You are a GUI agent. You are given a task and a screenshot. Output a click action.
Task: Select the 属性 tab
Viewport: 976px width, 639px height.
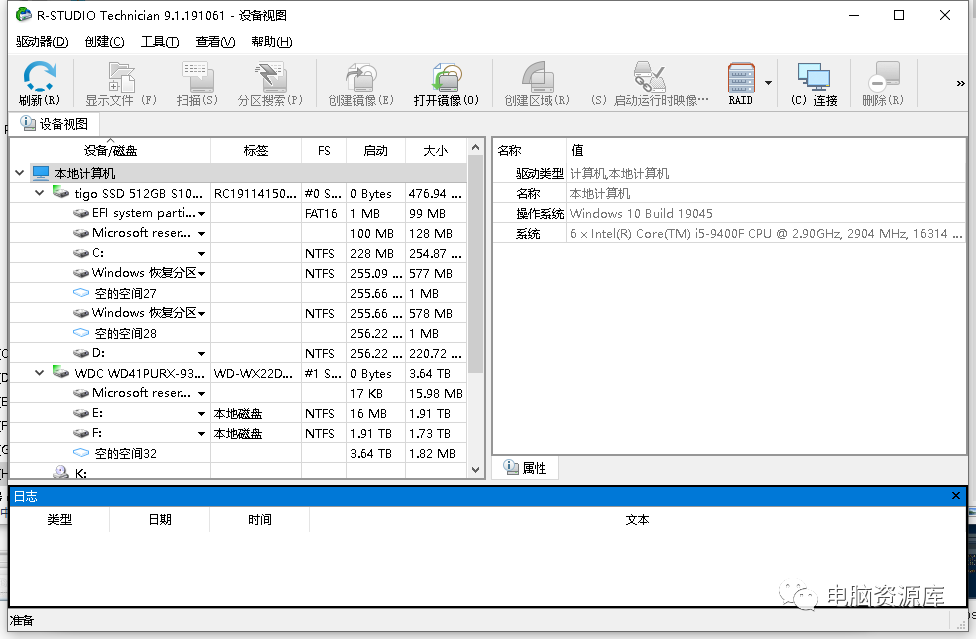tap(525, 467)
